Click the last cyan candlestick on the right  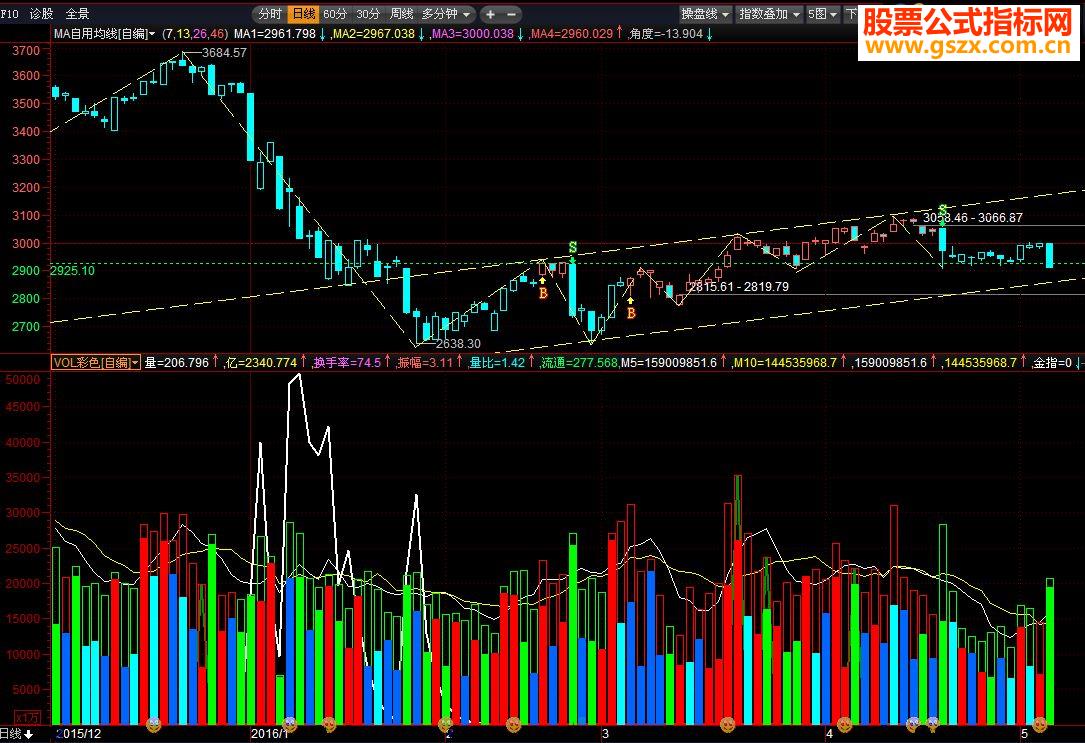point(1050,255)
